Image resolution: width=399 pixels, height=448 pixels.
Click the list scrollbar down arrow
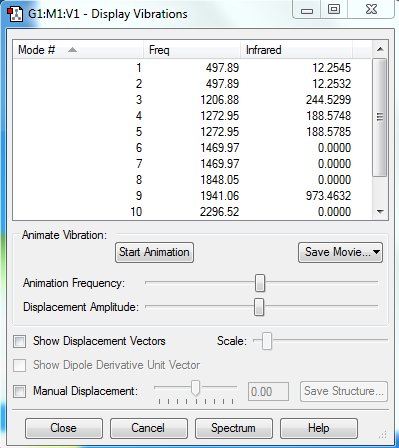tap(380, 212)
